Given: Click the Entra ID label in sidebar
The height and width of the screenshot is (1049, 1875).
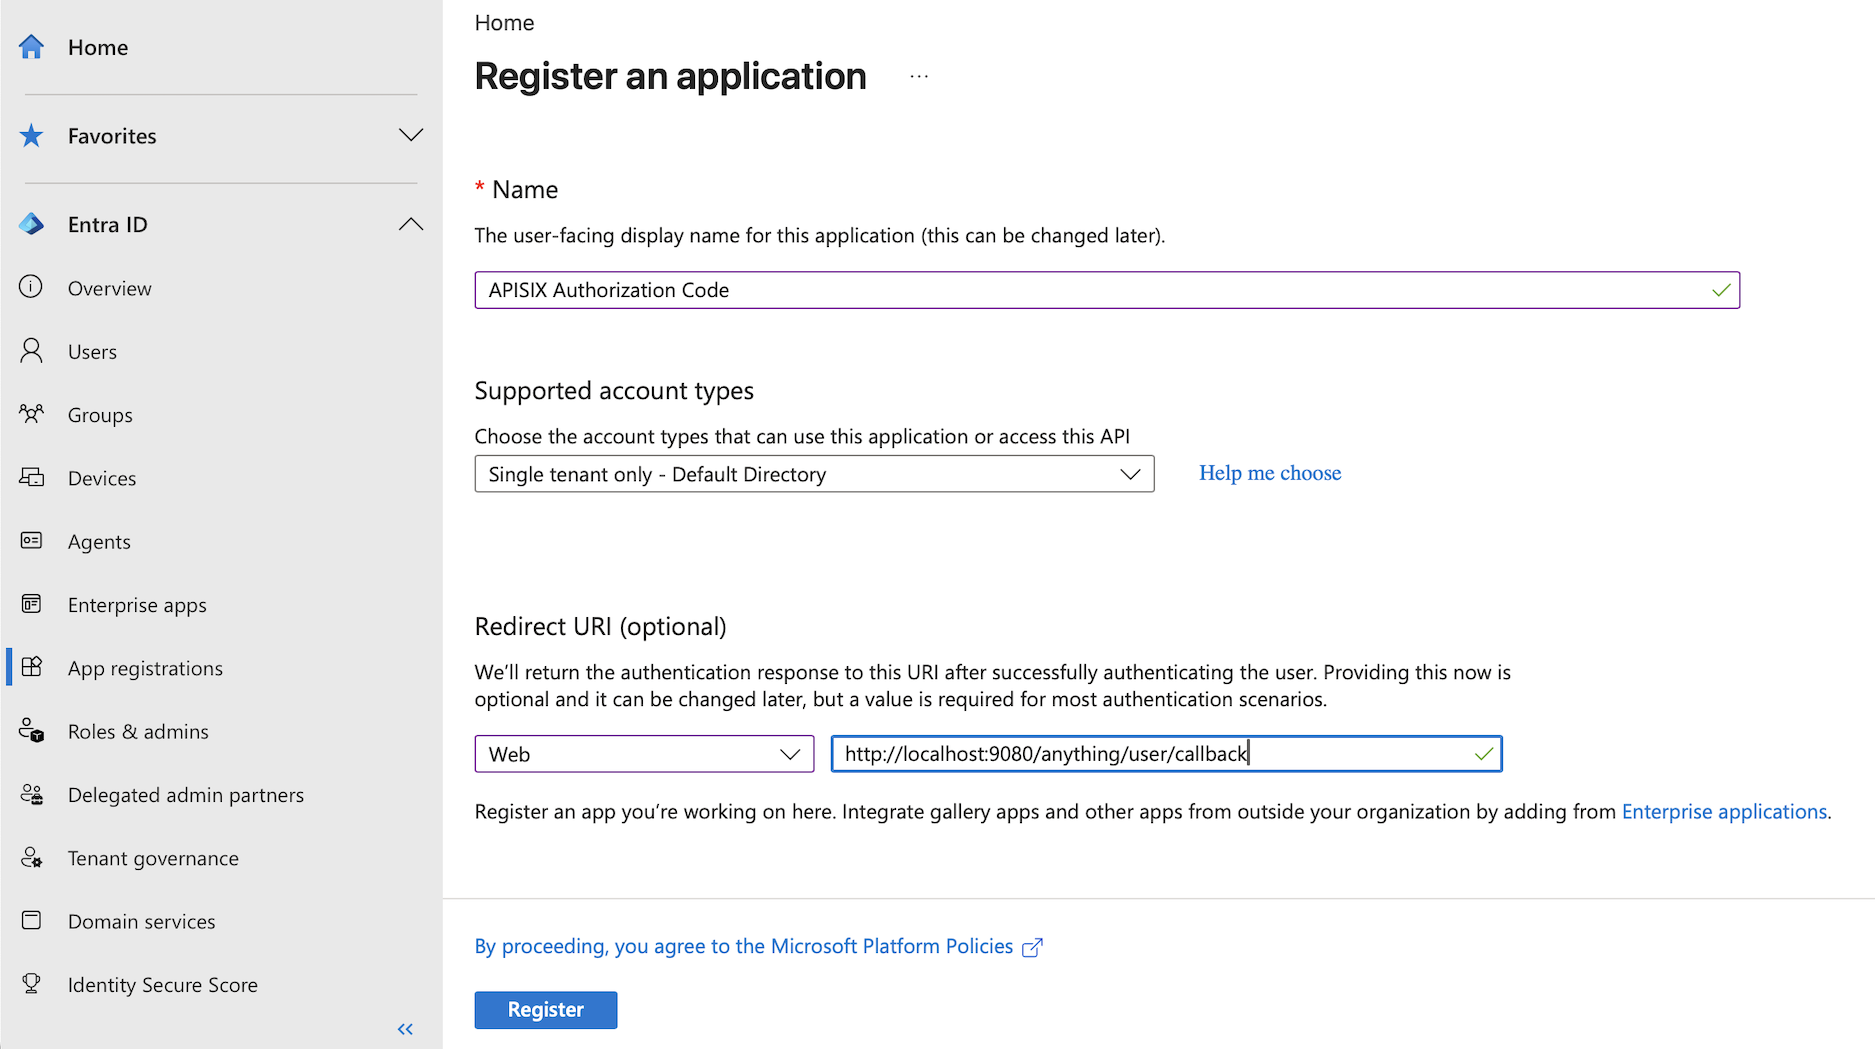Looking at the screenshot, I should coord(108,224).
